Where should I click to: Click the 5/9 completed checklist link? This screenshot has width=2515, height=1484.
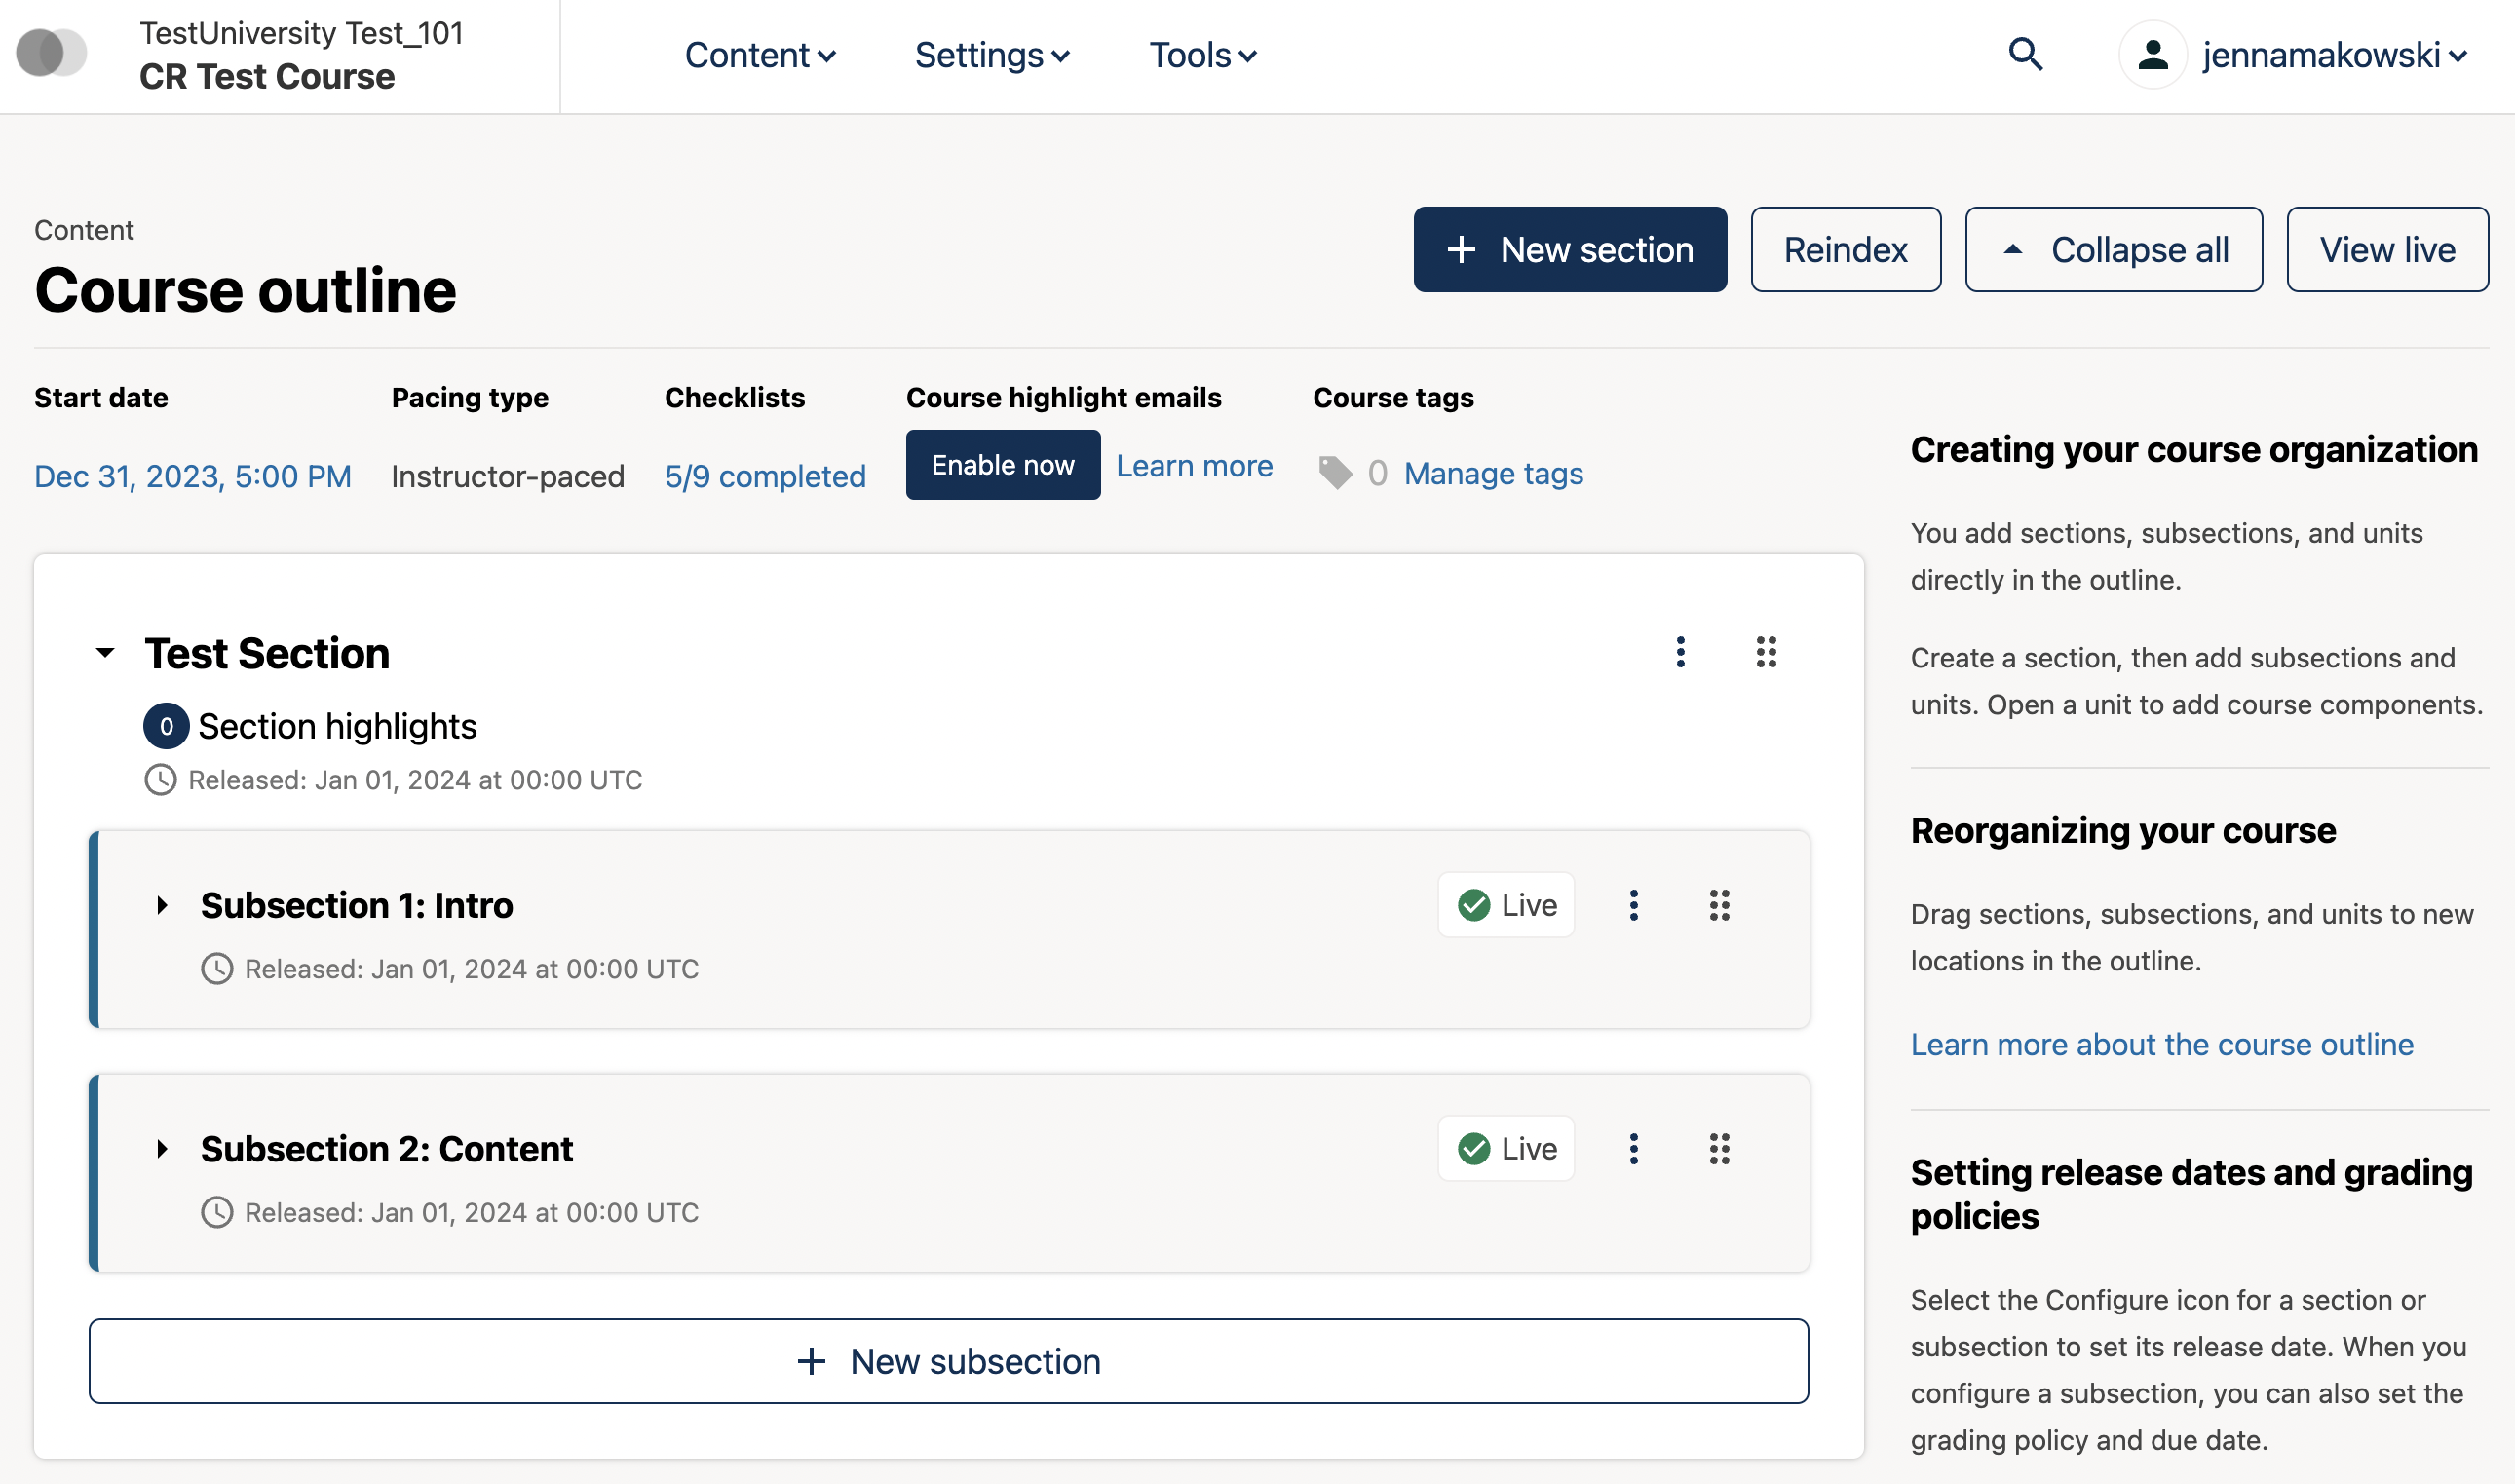tap(765, 476)
